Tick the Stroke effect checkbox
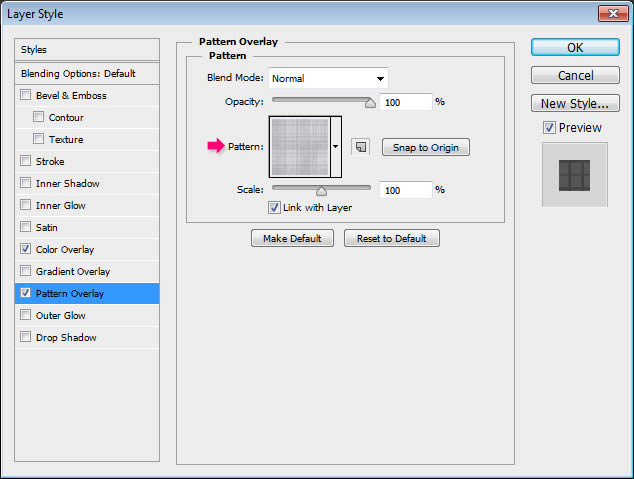 pyautogui.click(x=25, y=161)
